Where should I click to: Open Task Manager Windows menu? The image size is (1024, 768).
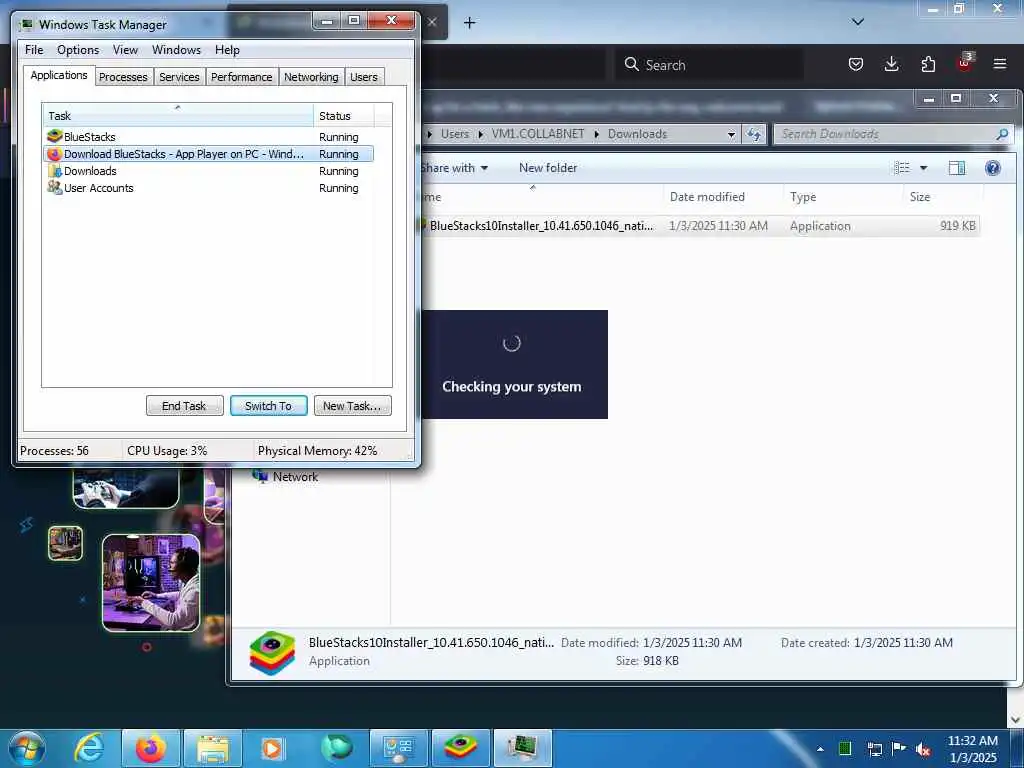[x=176, y=50]
